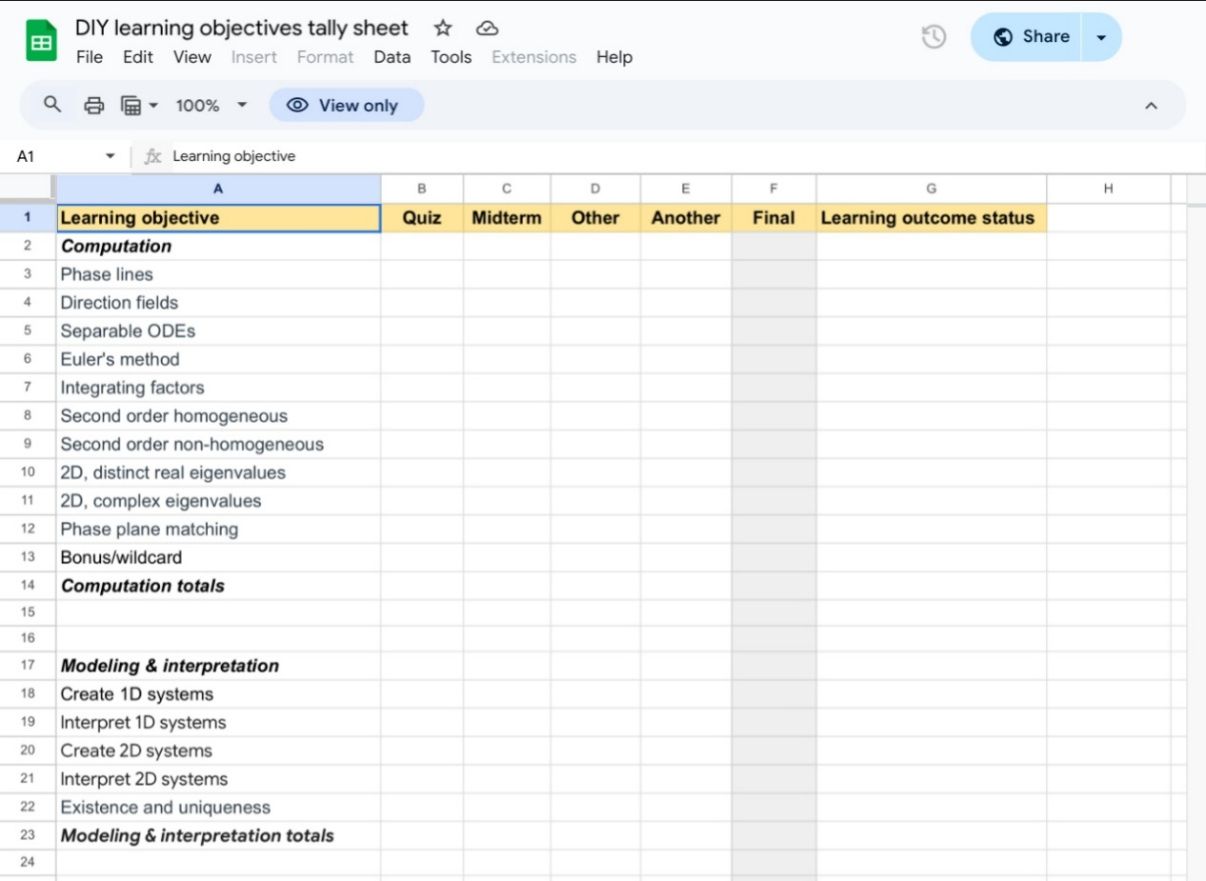Click the Google Sheets home logo

[41, 41]
